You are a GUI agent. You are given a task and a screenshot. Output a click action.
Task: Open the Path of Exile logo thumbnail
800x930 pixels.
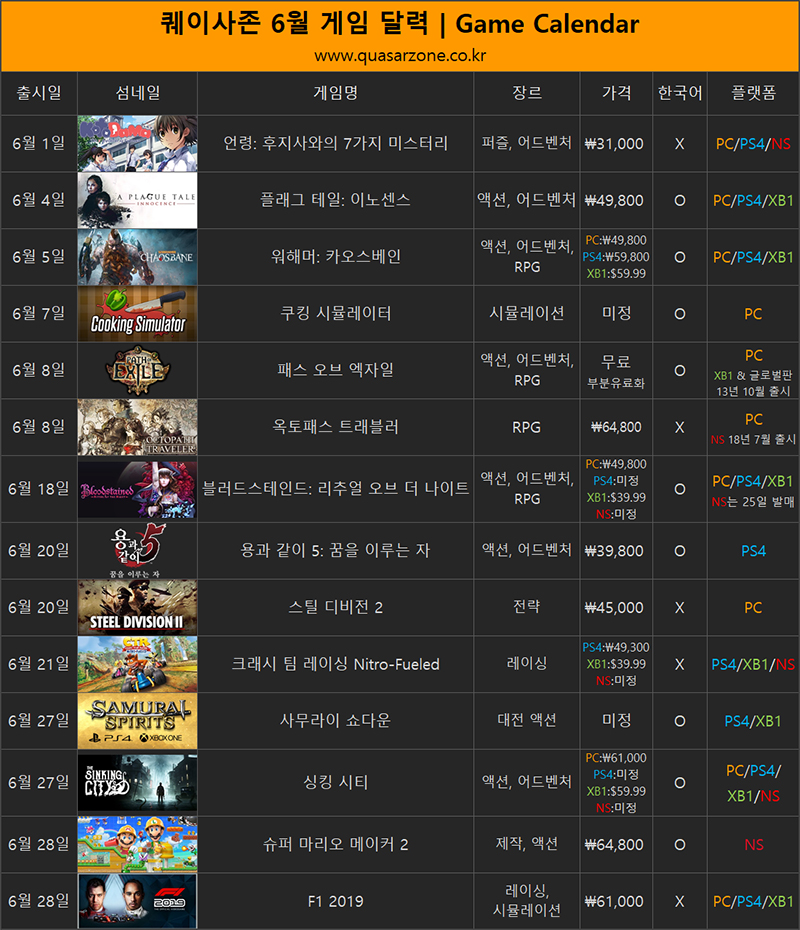pos(138,371)
